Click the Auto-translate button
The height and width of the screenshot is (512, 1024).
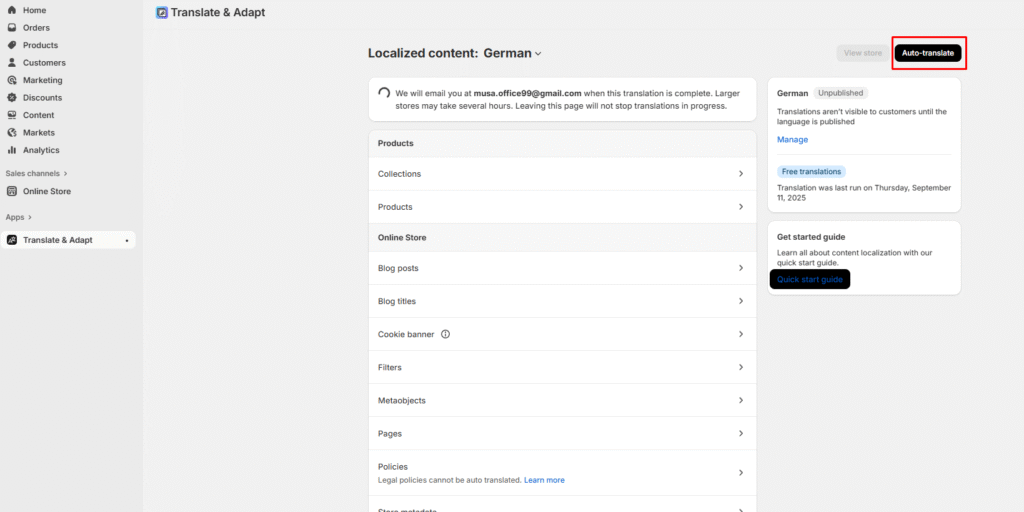click(927, 54)
